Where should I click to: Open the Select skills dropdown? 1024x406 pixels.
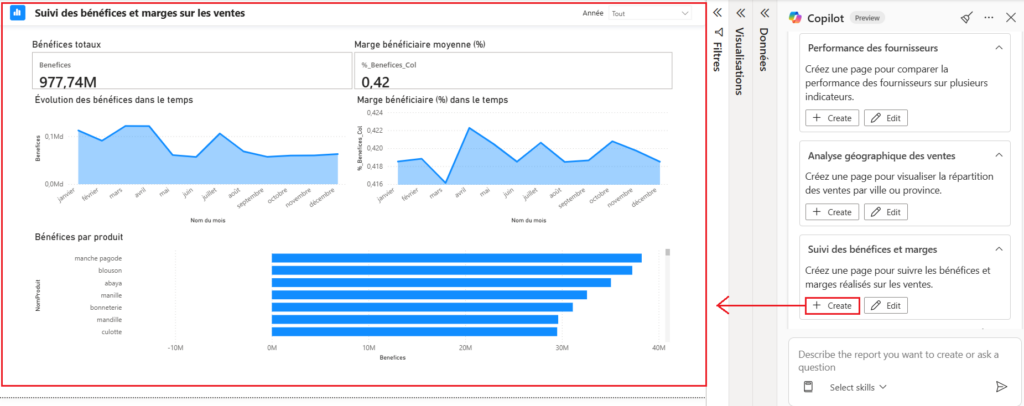tap(859, 387)
